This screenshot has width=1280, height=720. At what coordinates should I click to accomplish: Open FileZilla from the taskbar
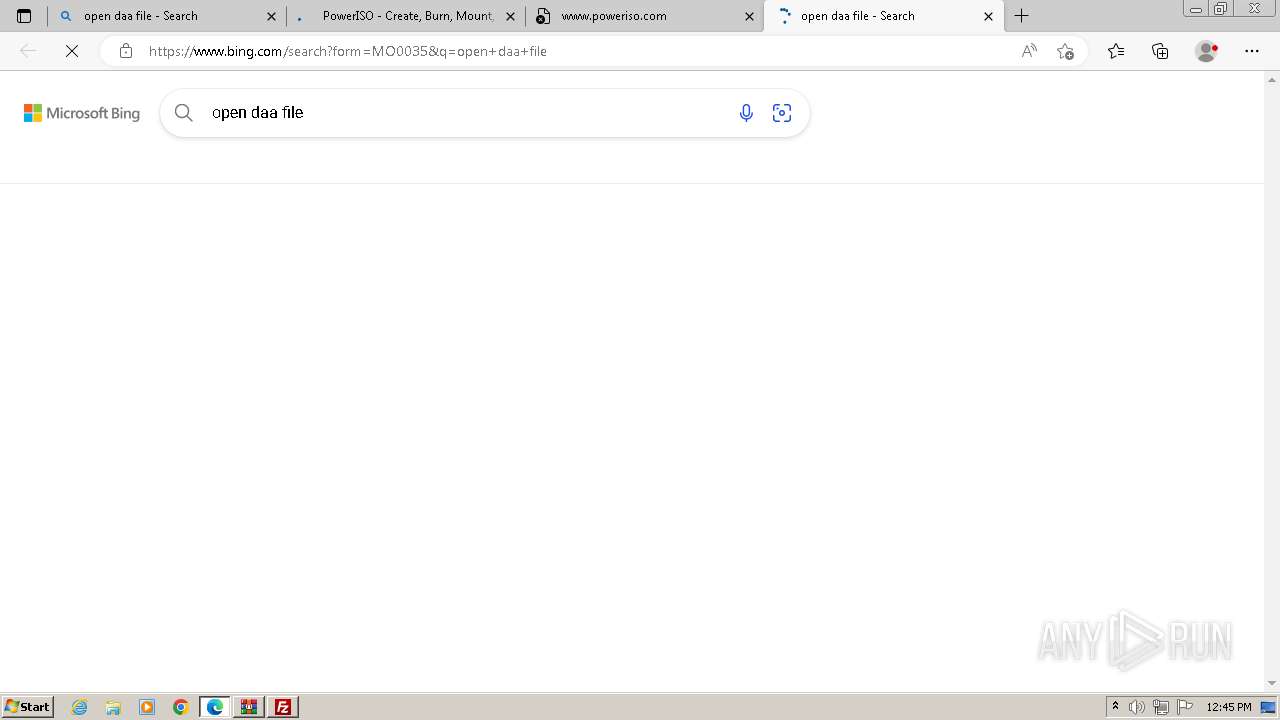(x=283, y=707)
